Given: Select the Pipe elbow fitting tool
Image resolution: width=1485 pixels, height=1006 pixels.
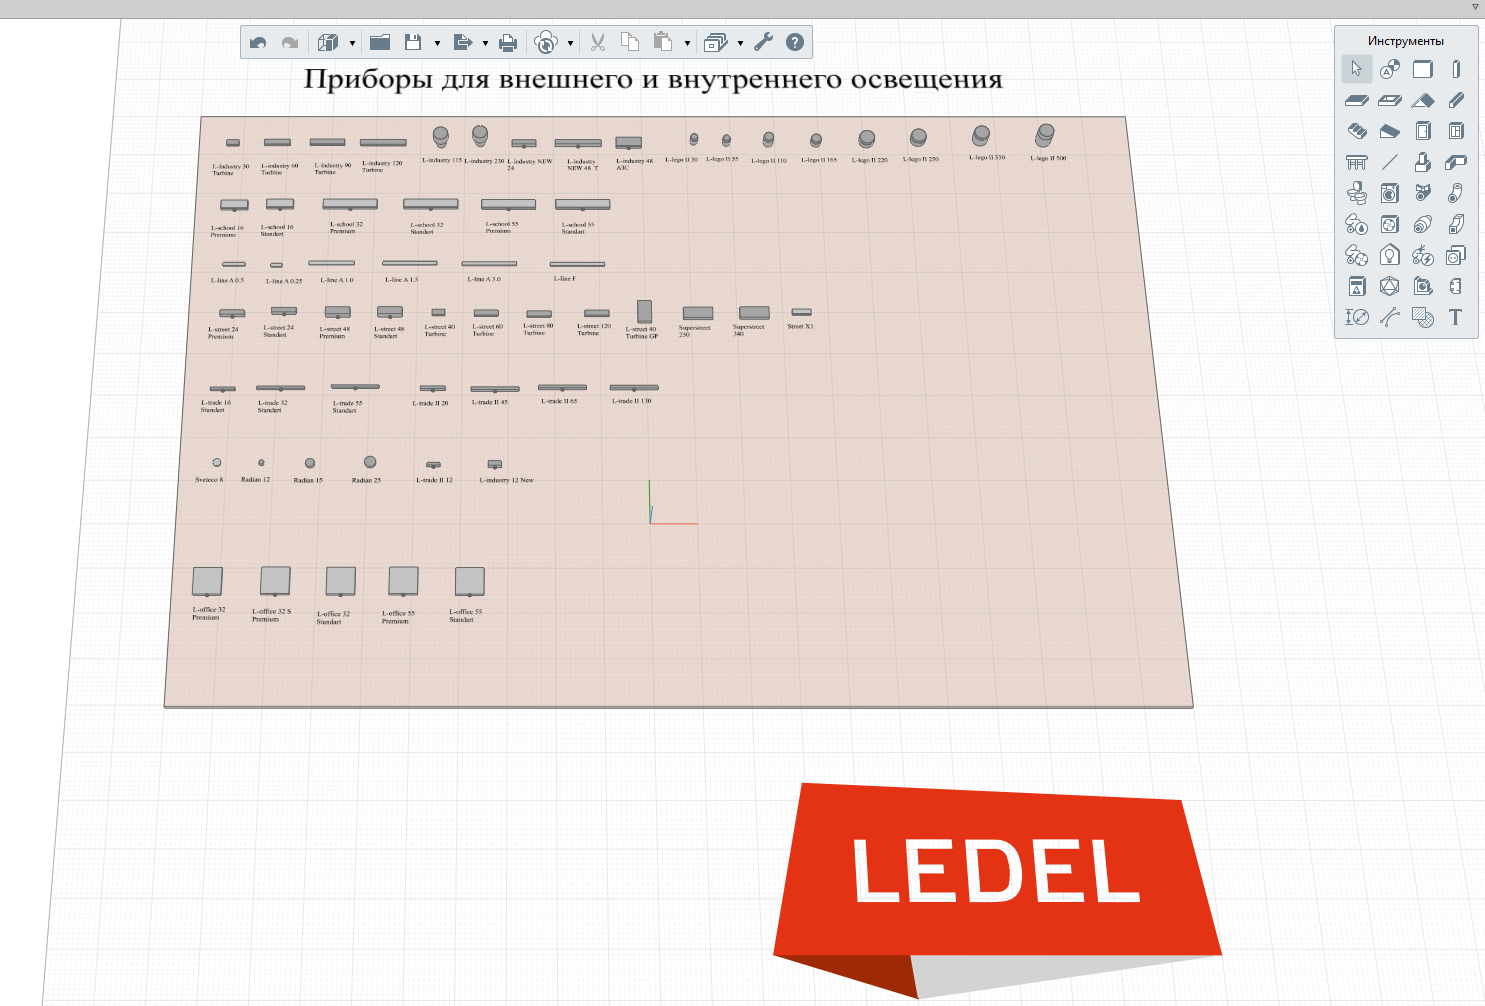Looking at the screenshot, I should 1456,193.
